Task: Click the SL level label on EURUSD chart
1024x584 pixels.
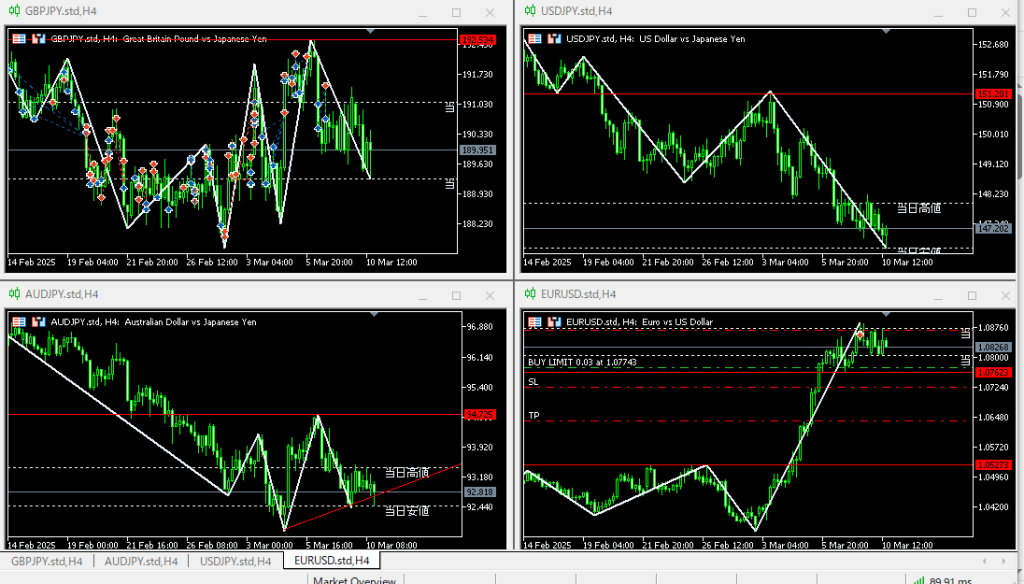Action: [533, 382]
